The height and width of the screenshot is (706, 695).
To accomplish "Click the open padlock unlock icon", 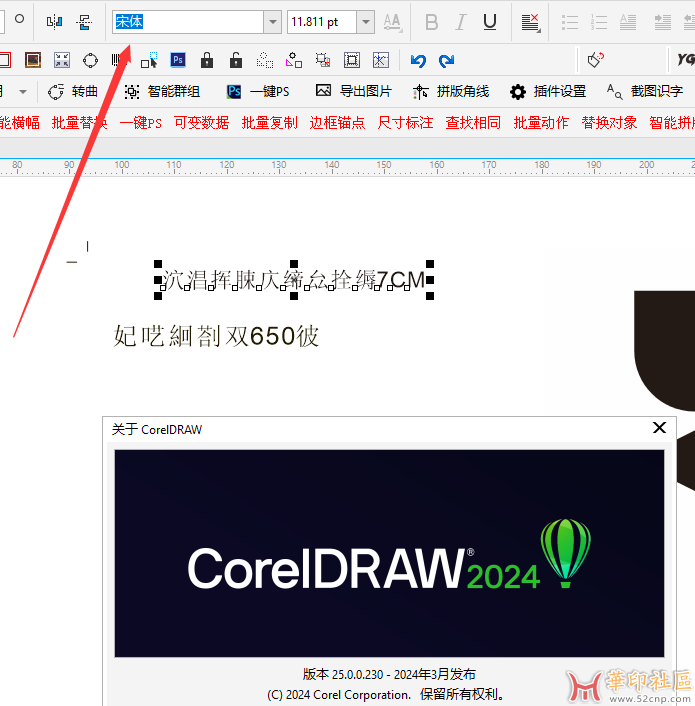I will [236, 60].
